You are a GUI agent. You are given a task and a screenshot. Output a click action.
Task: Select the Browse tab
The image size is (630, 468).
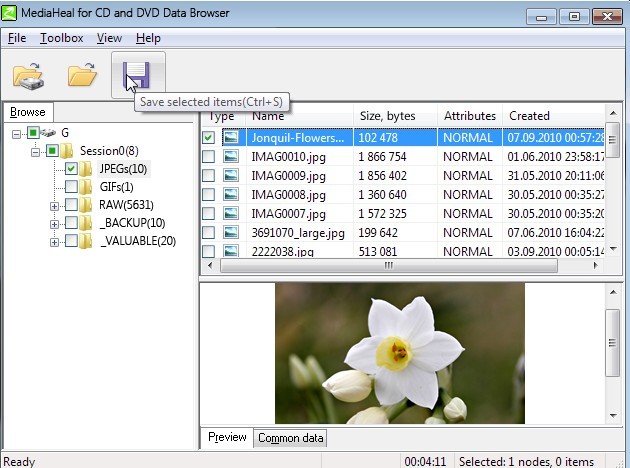pos(28,112)
